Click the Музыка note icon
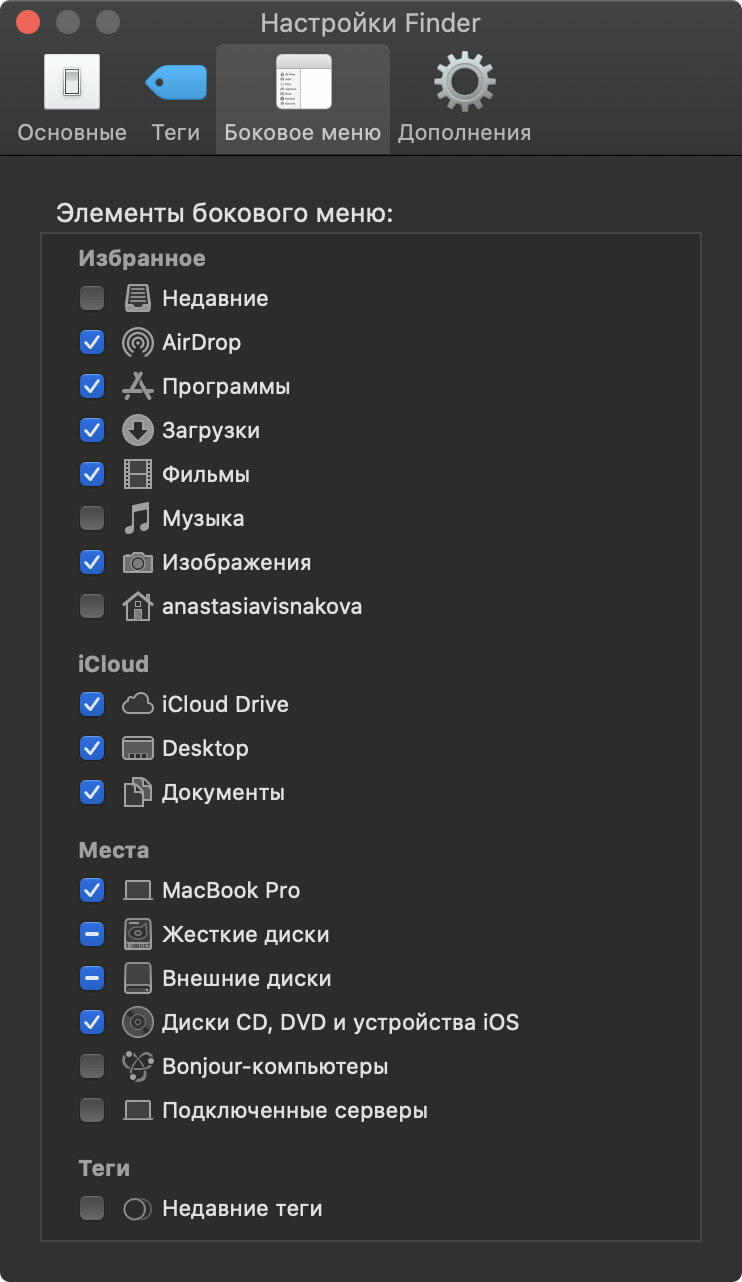Screen dimensions: 742x1282 [138, 519]
